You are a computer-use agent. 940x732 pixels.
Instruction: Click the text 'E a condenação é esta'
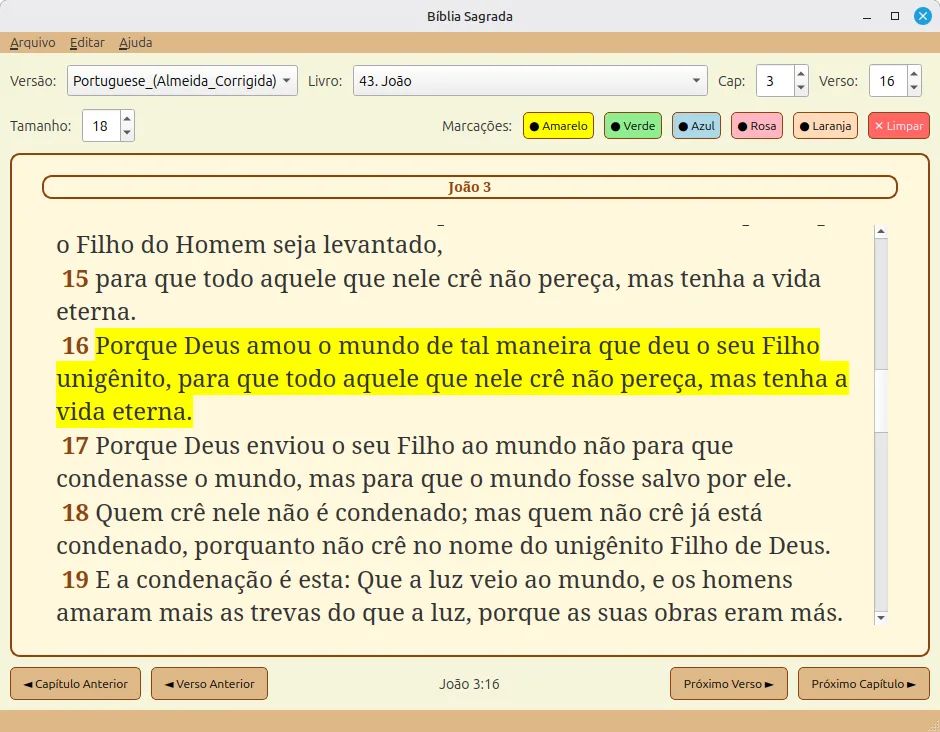point(222,580)
